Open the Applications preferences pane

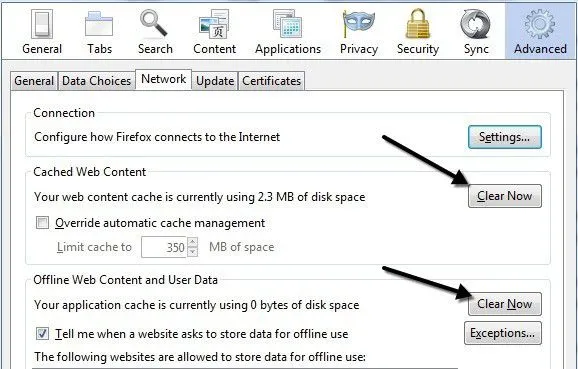point(288,31)
